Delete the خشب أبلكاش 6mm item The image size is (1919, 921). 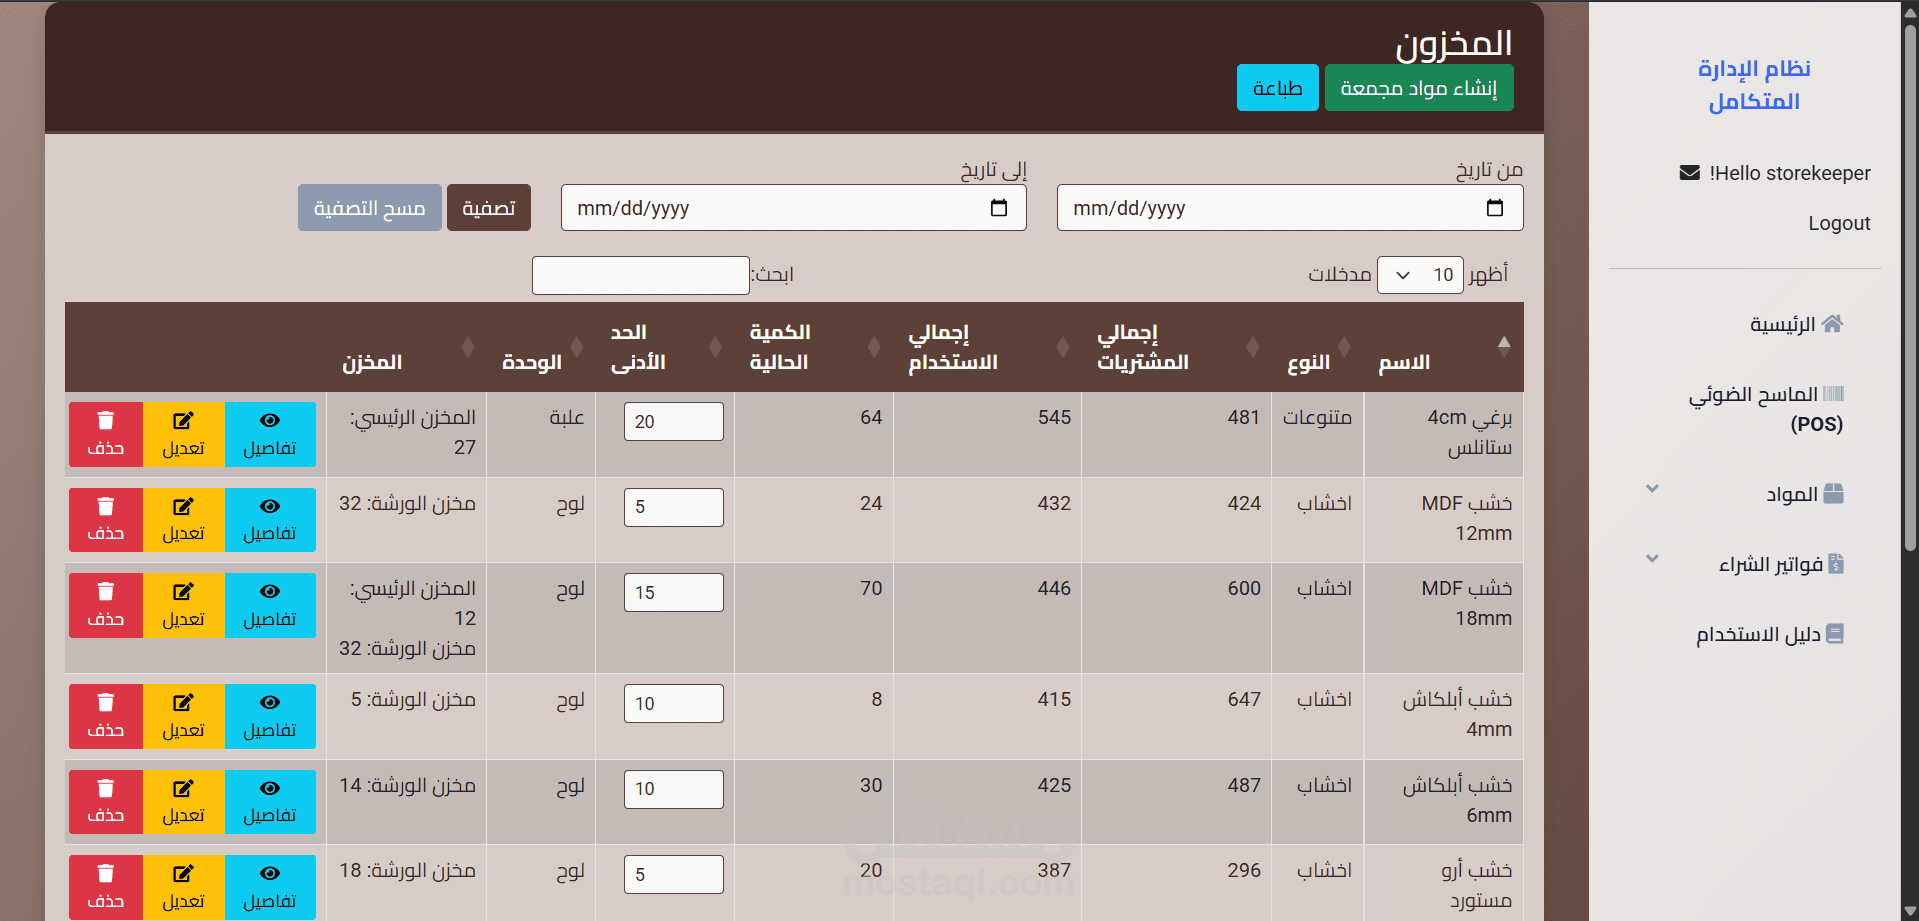coord(106,802)
